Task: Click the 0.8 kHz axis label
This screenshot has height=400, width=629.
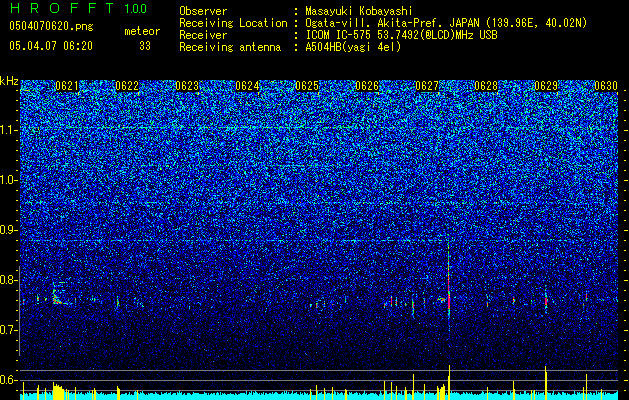Action: point(9,280)
